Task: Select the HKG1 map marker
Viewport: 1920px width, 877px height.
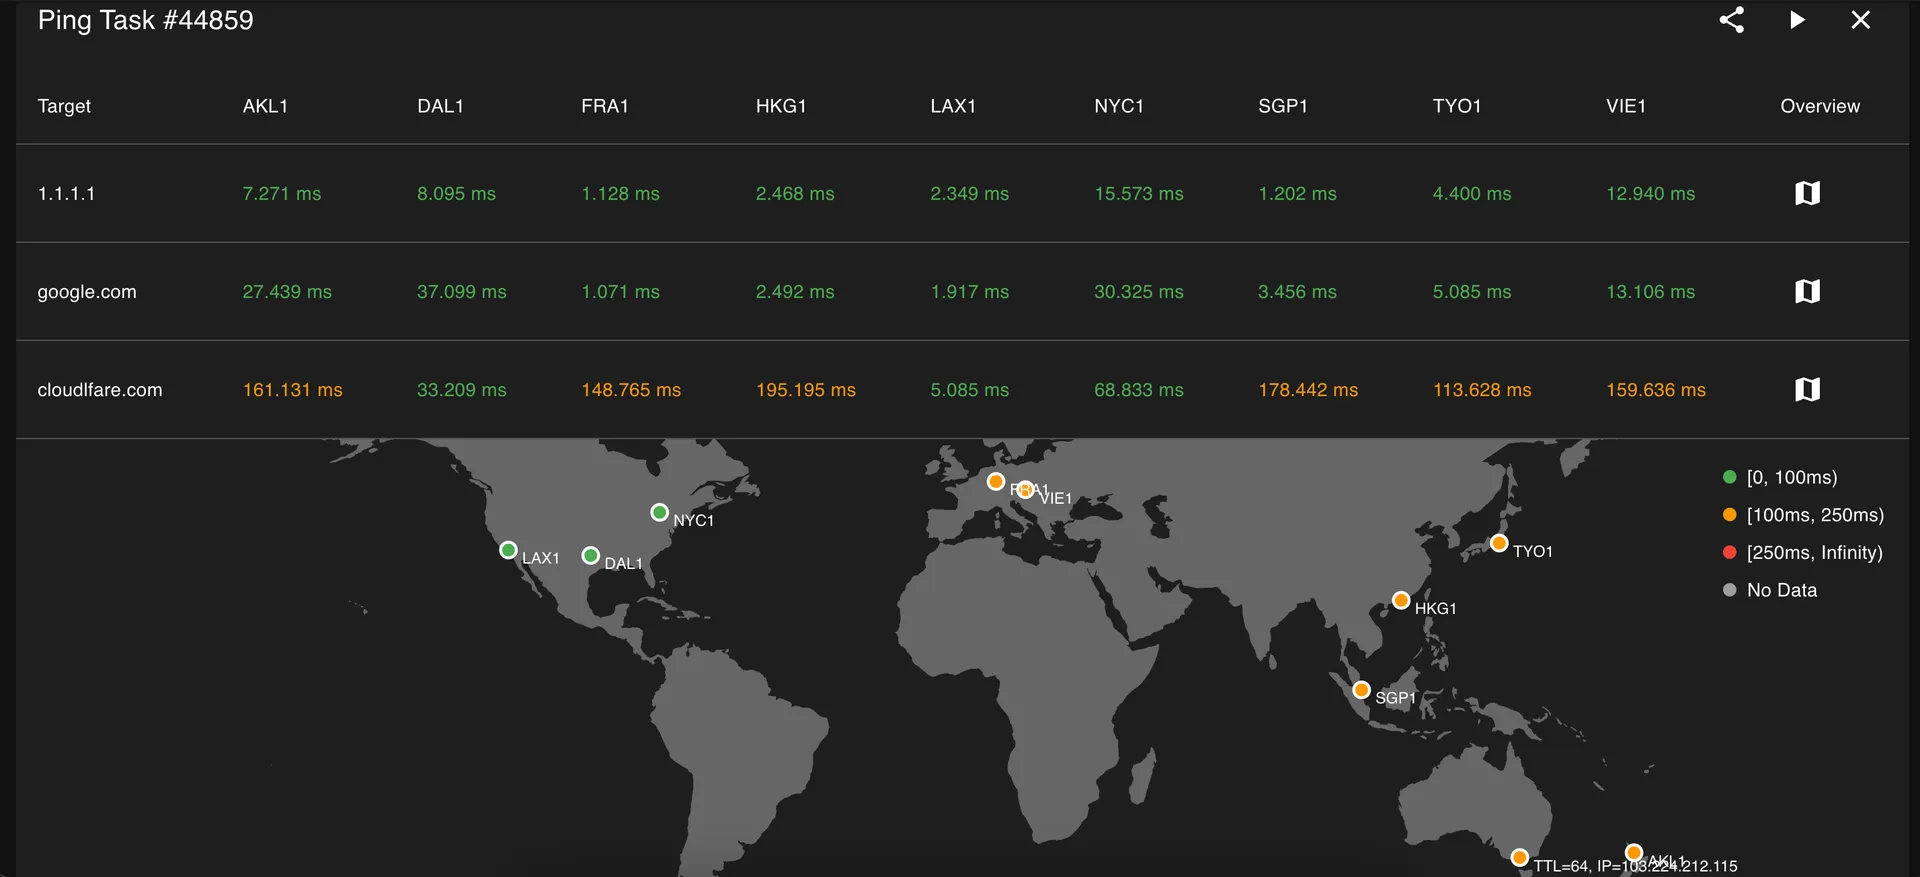Action: [x=1401, y=601]
